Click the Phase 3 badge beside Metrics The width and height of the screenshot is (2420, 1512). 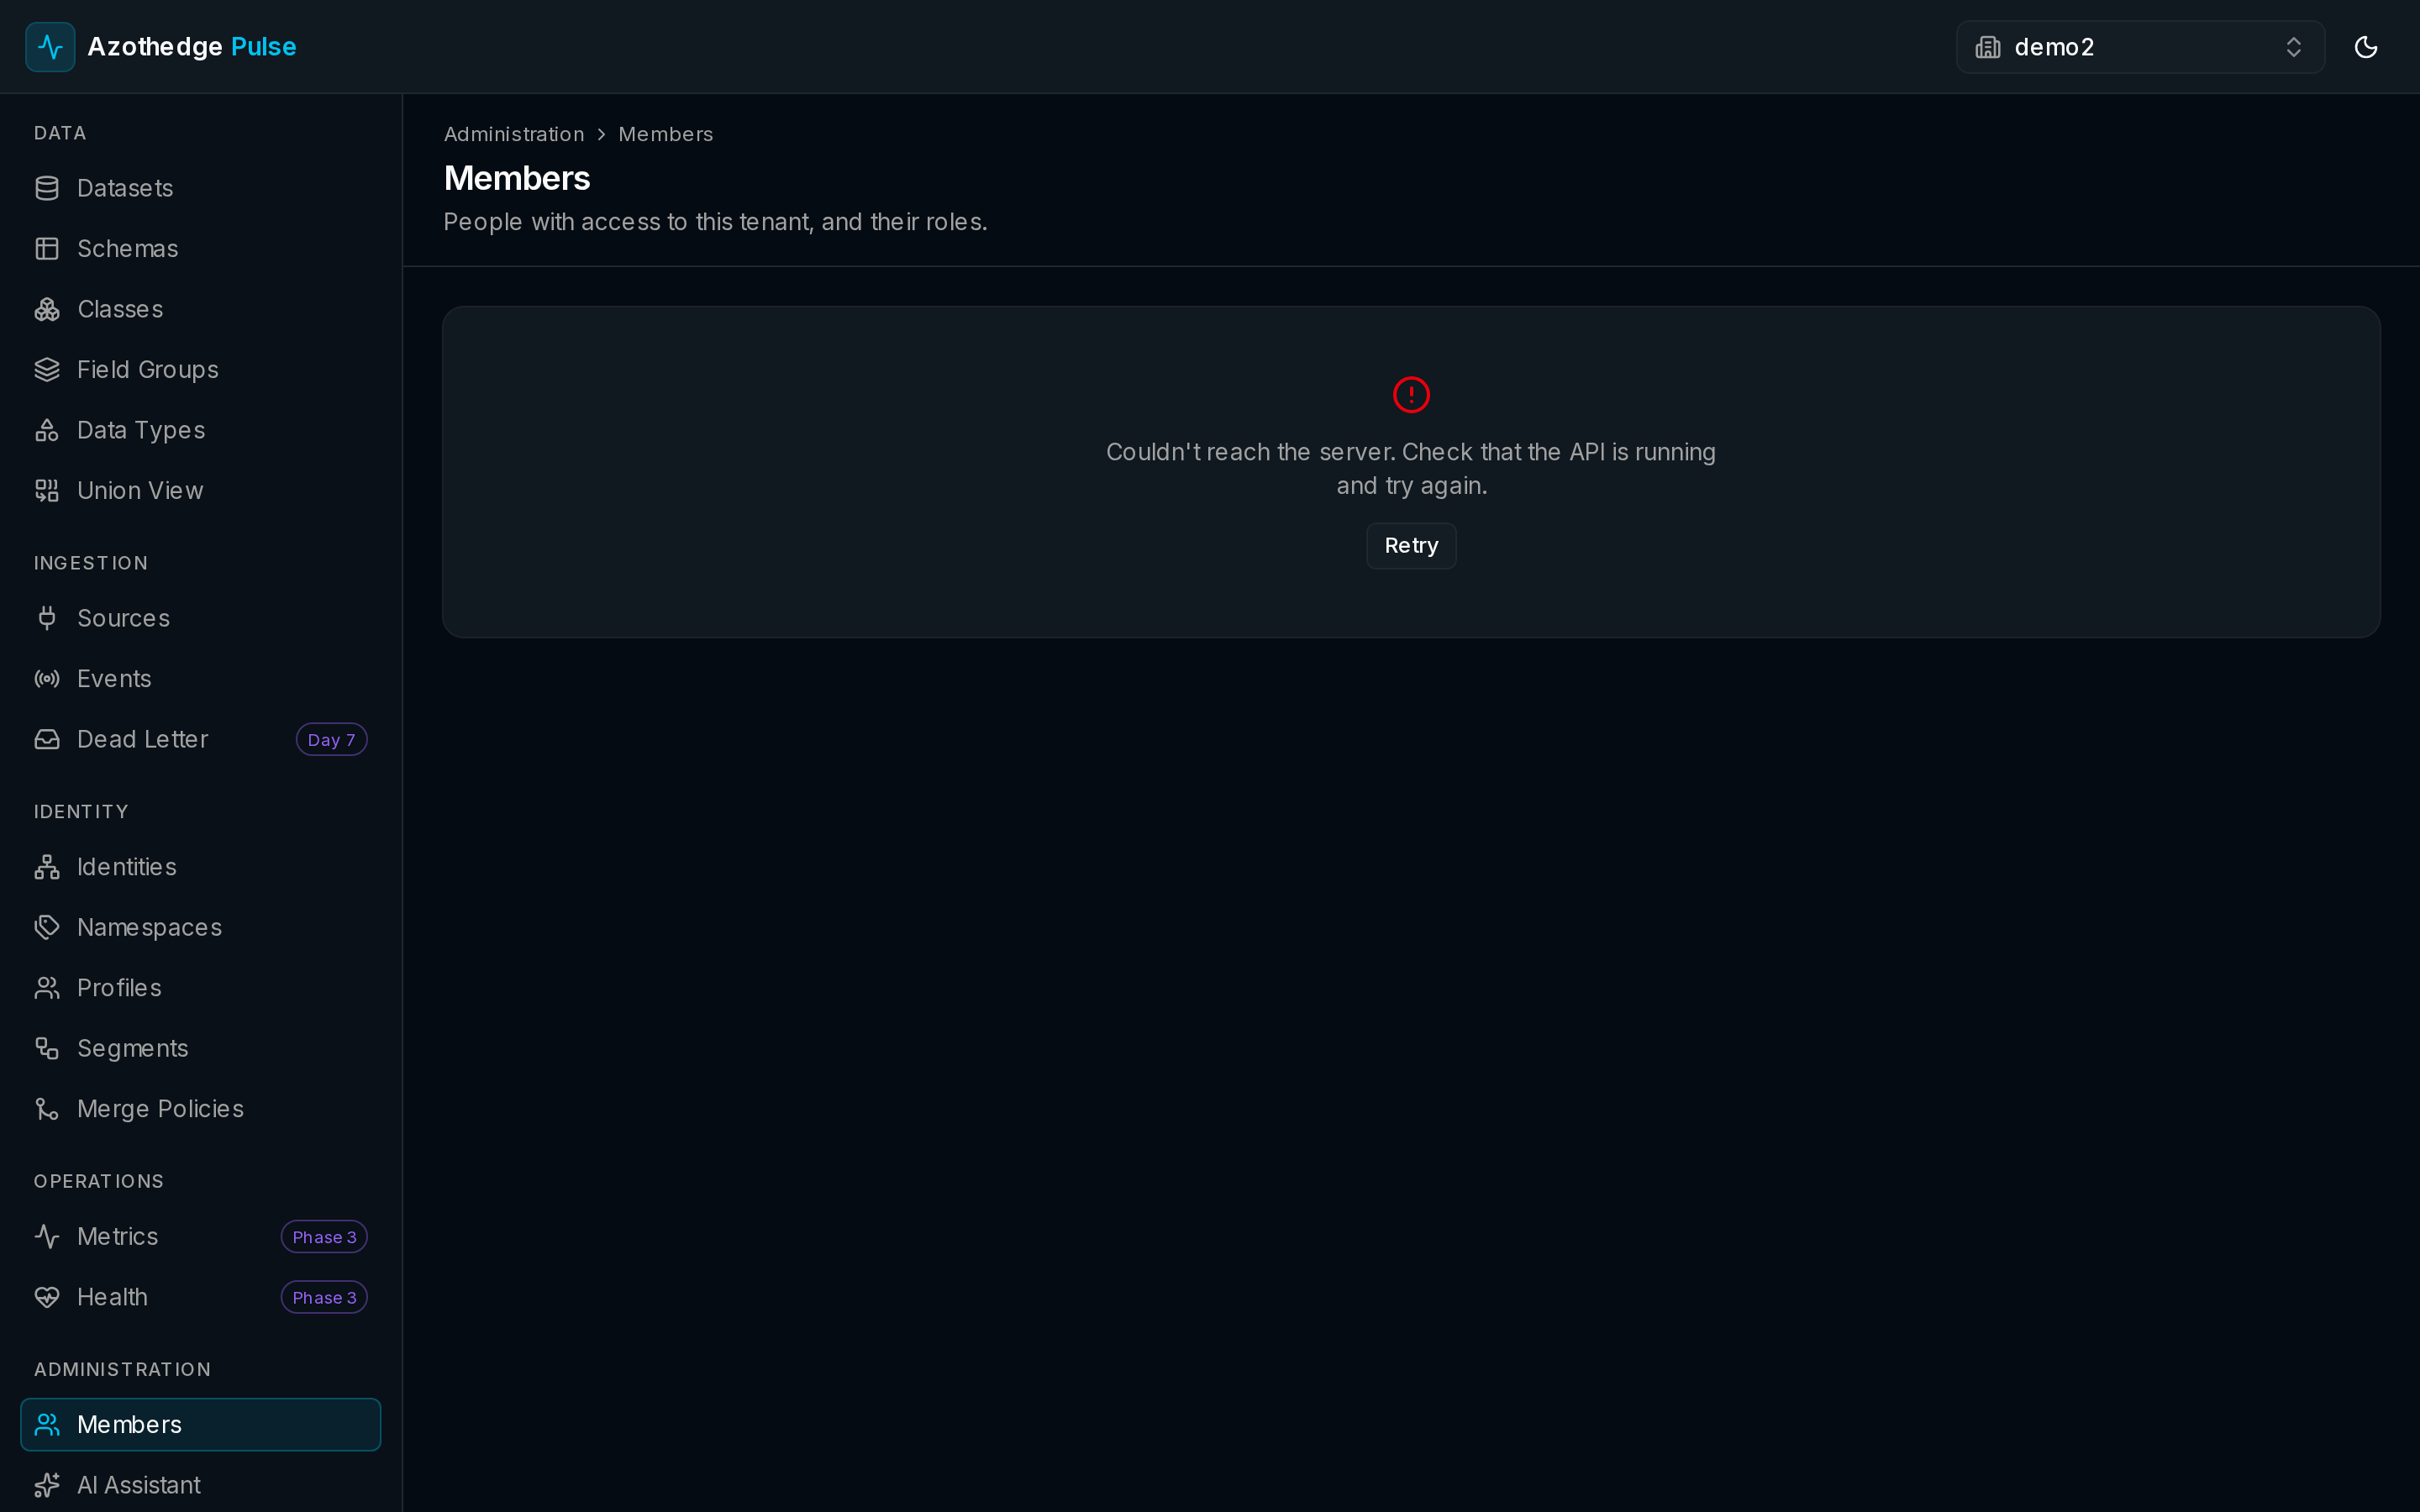(x=324, y=1237)
